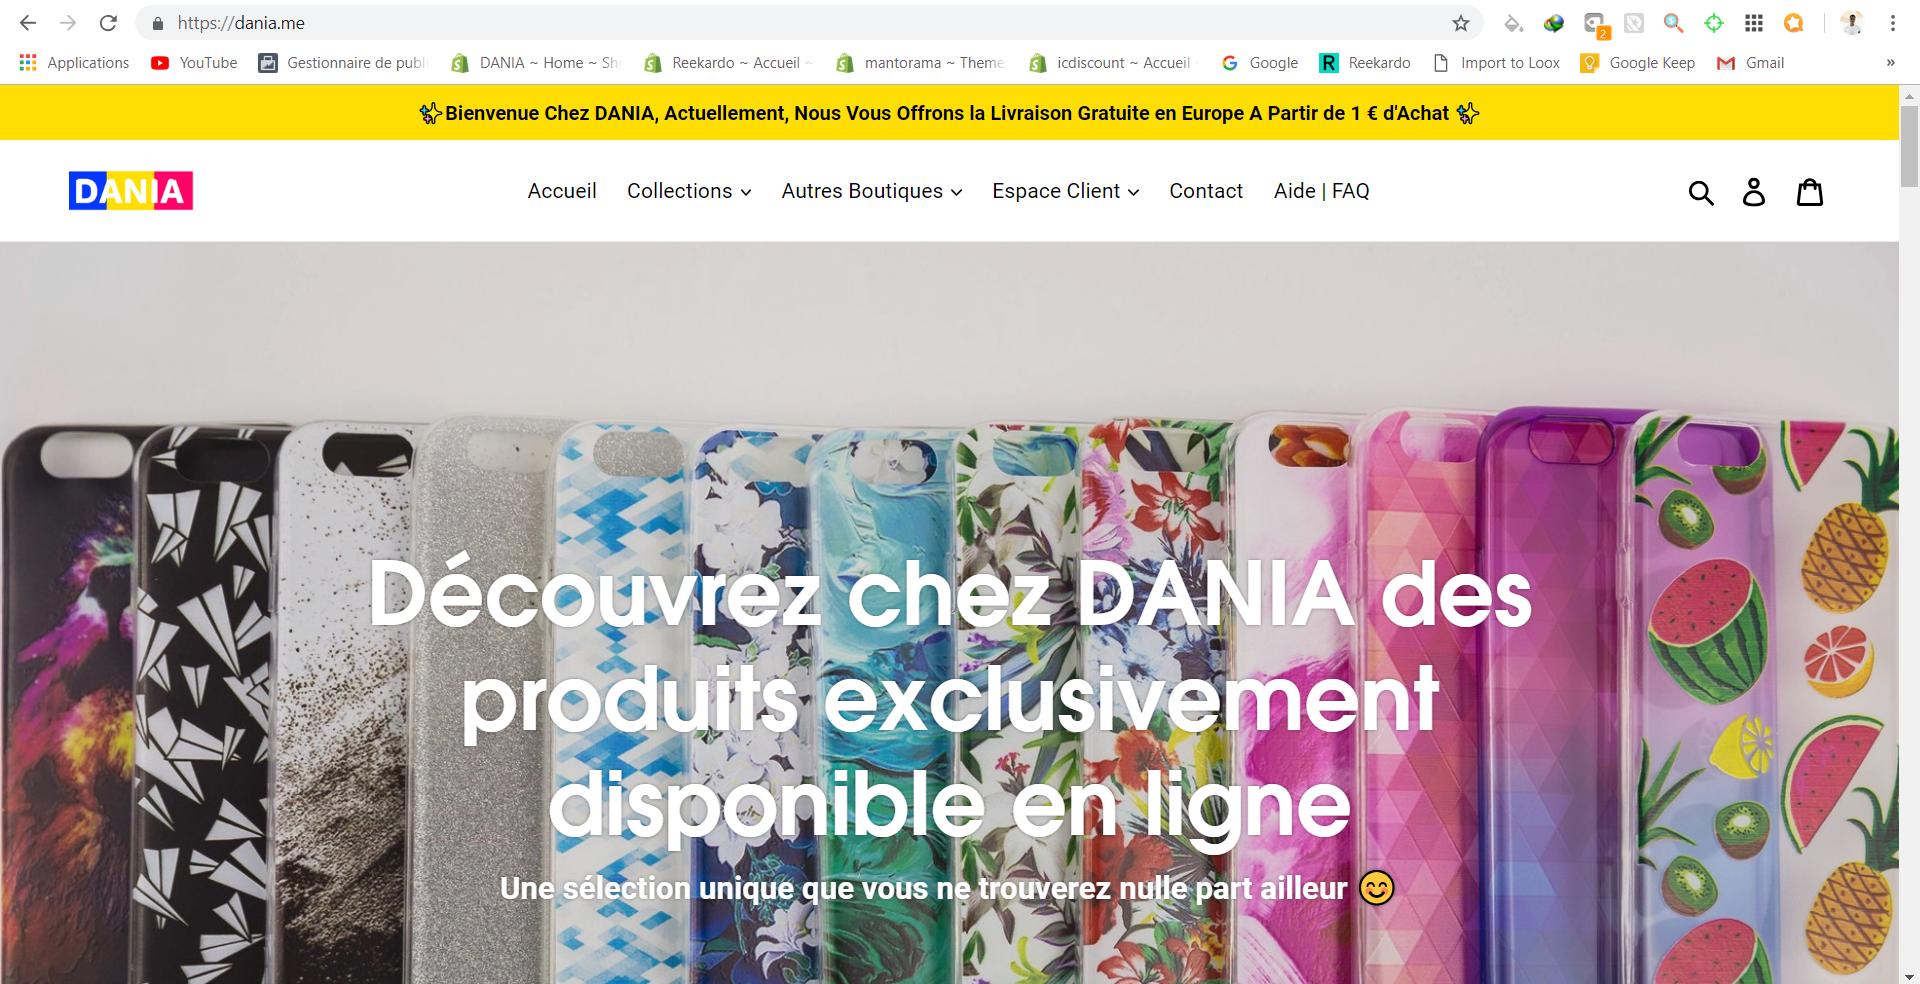Open the customer account icon
This screenshot has height=984, width=1920.
(1754, 192)
